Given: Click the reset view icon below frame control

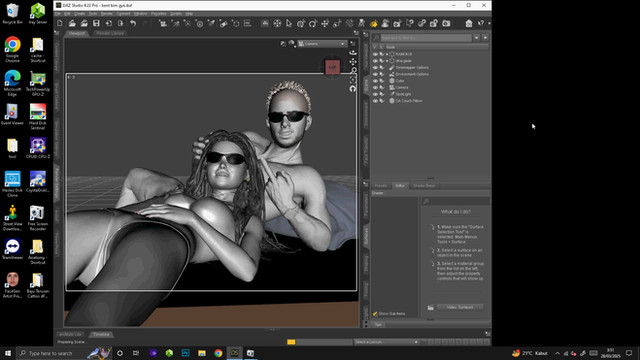Looking at the screenshot, I should coord(353,89).
